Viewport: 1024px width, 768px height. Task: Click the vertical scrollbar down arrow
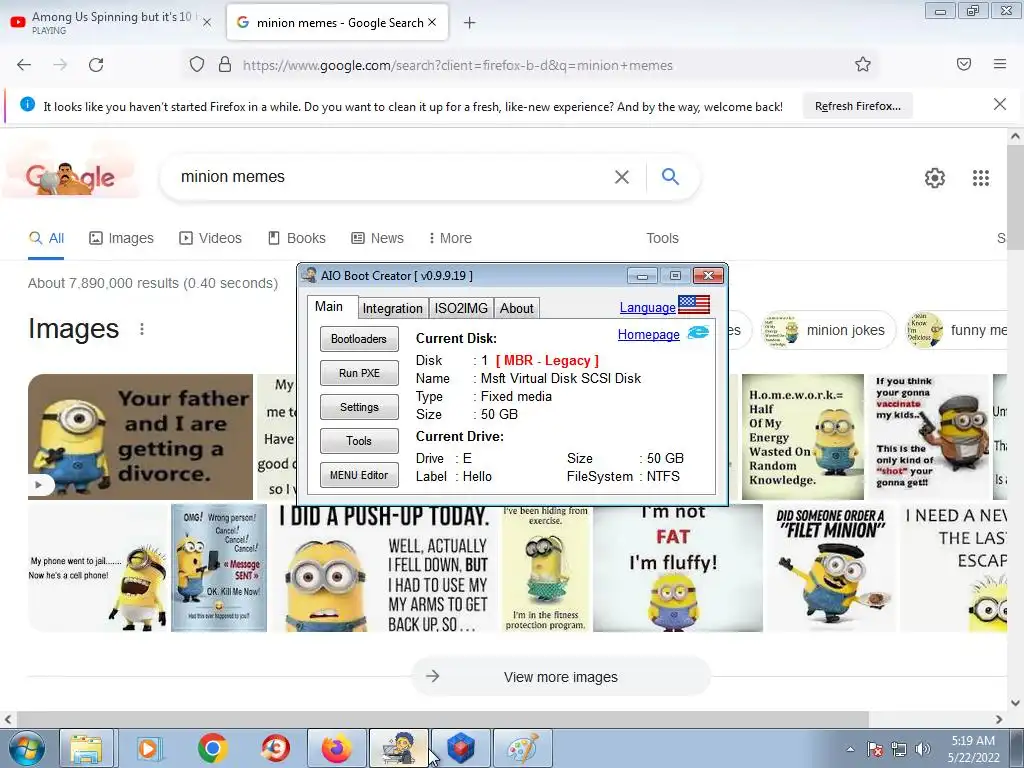(1015, 703)
